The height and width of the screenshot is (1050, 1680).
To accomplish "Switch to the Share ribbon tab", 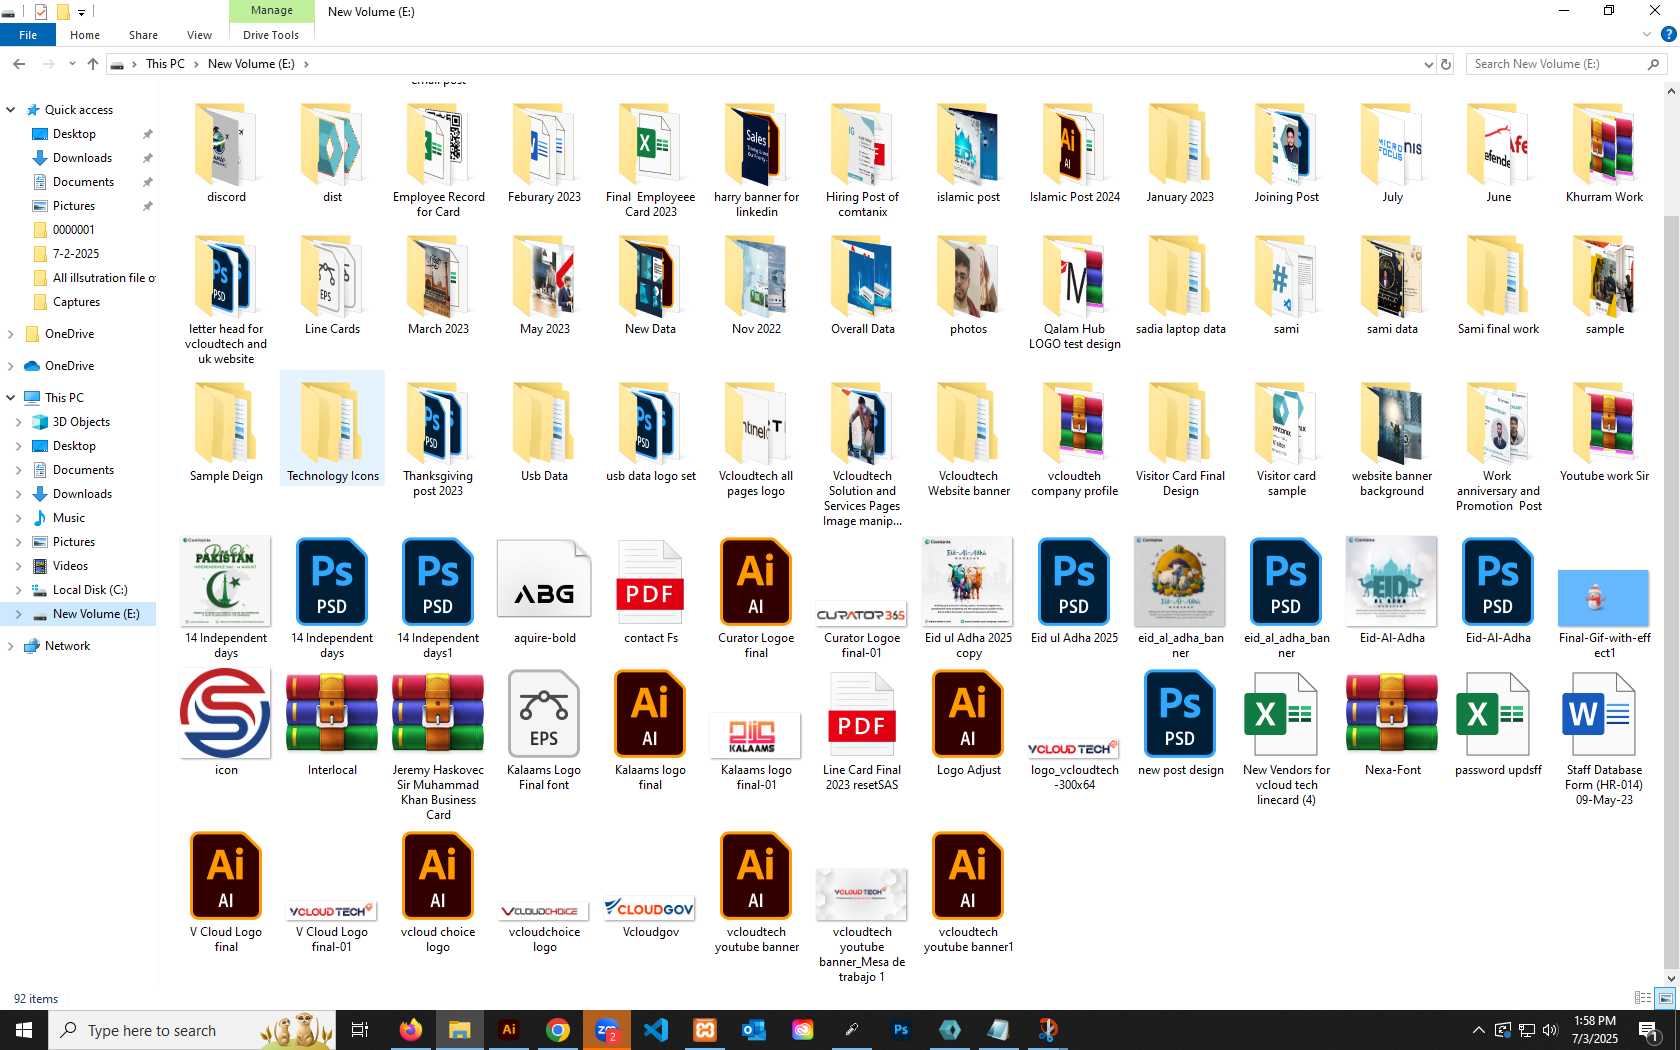I will tap(143, 35).
